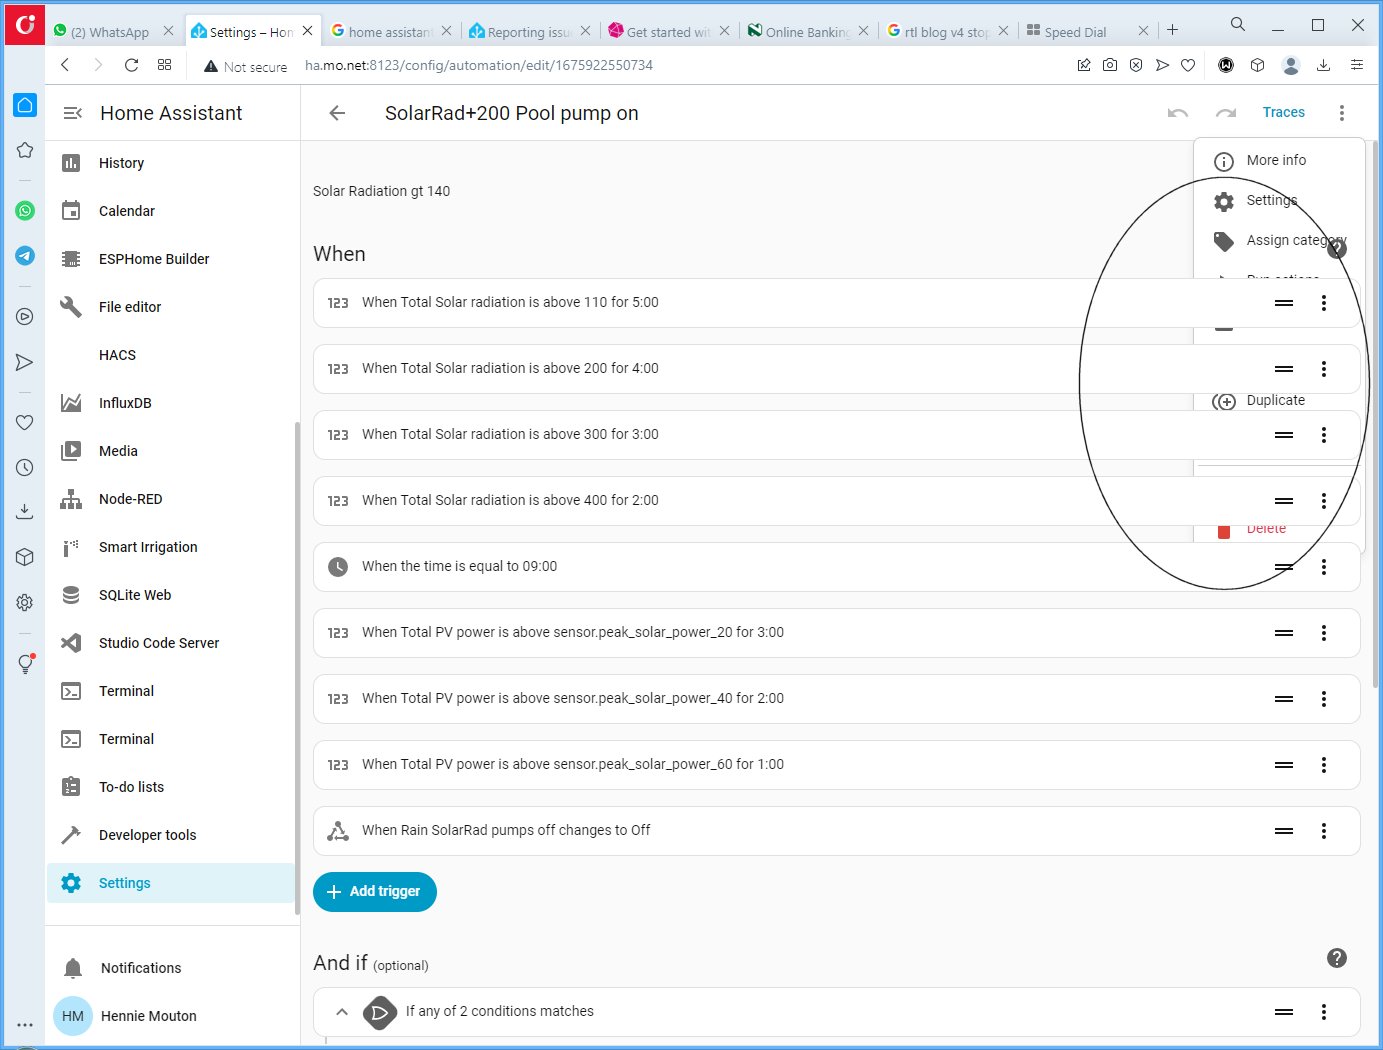Open browser downloads from toolbar
This screenshot has width=1383, height=1050.
pos(1323,65)
